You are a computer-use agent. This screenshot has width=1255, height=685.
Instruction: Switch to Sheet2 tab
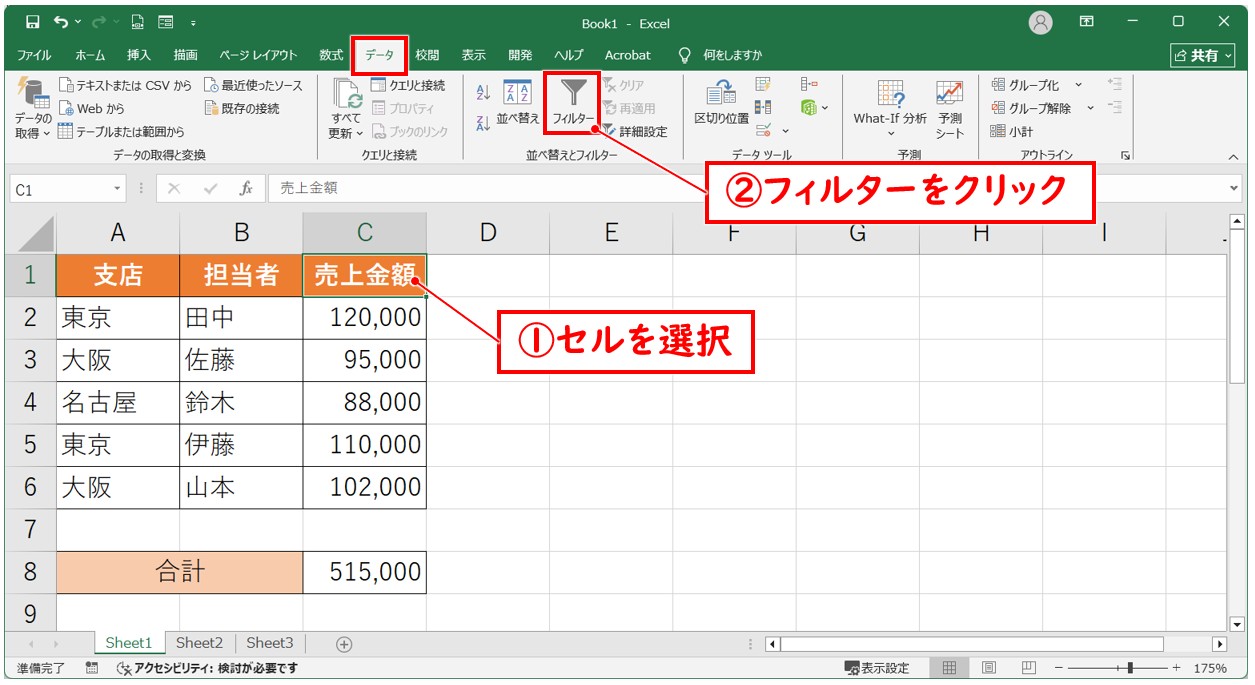(199, 643)
